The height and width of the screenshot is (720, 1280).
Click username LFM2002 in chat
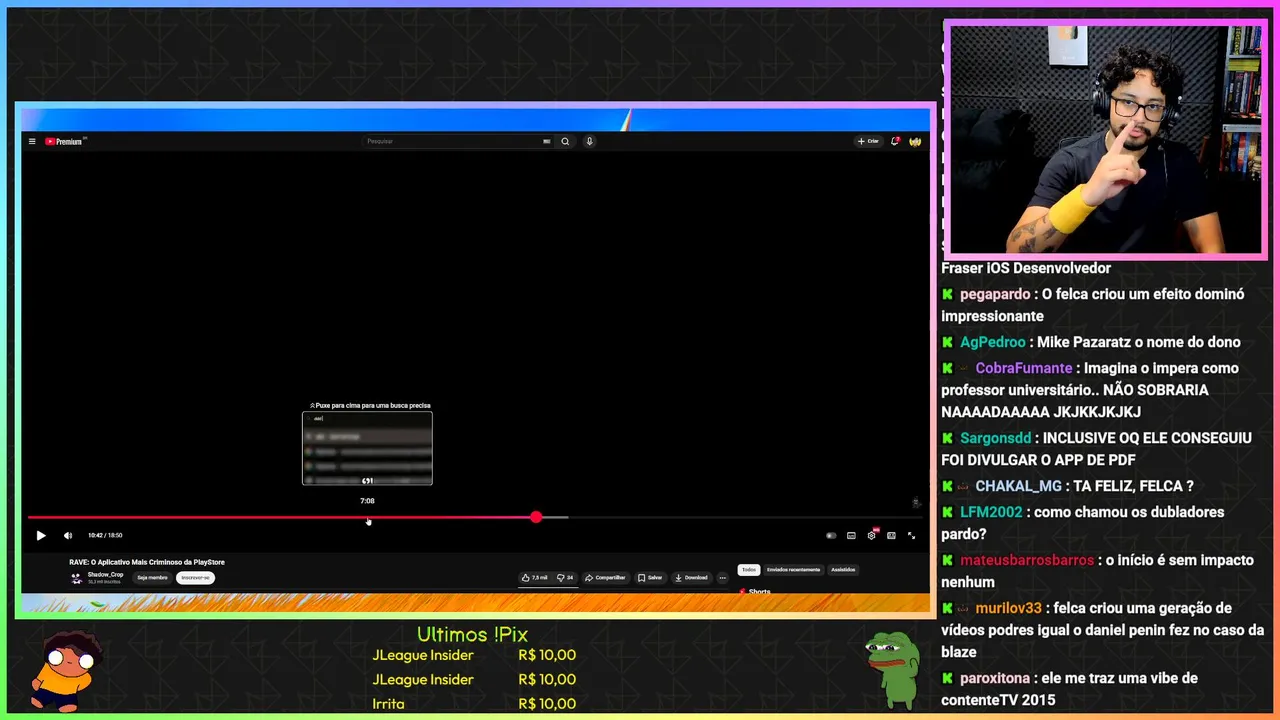991,512
